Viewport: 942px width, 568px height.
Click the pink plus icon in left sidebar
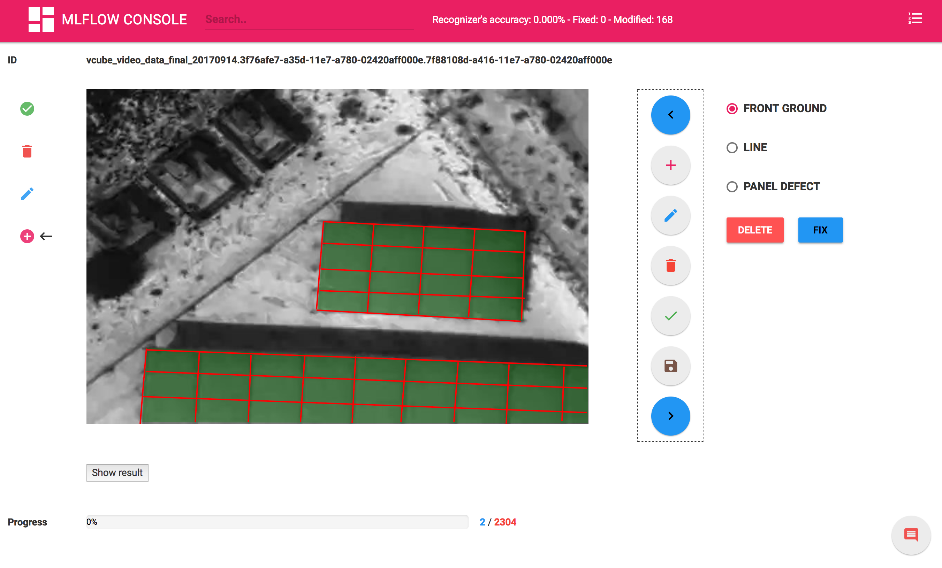pos(27,236)
